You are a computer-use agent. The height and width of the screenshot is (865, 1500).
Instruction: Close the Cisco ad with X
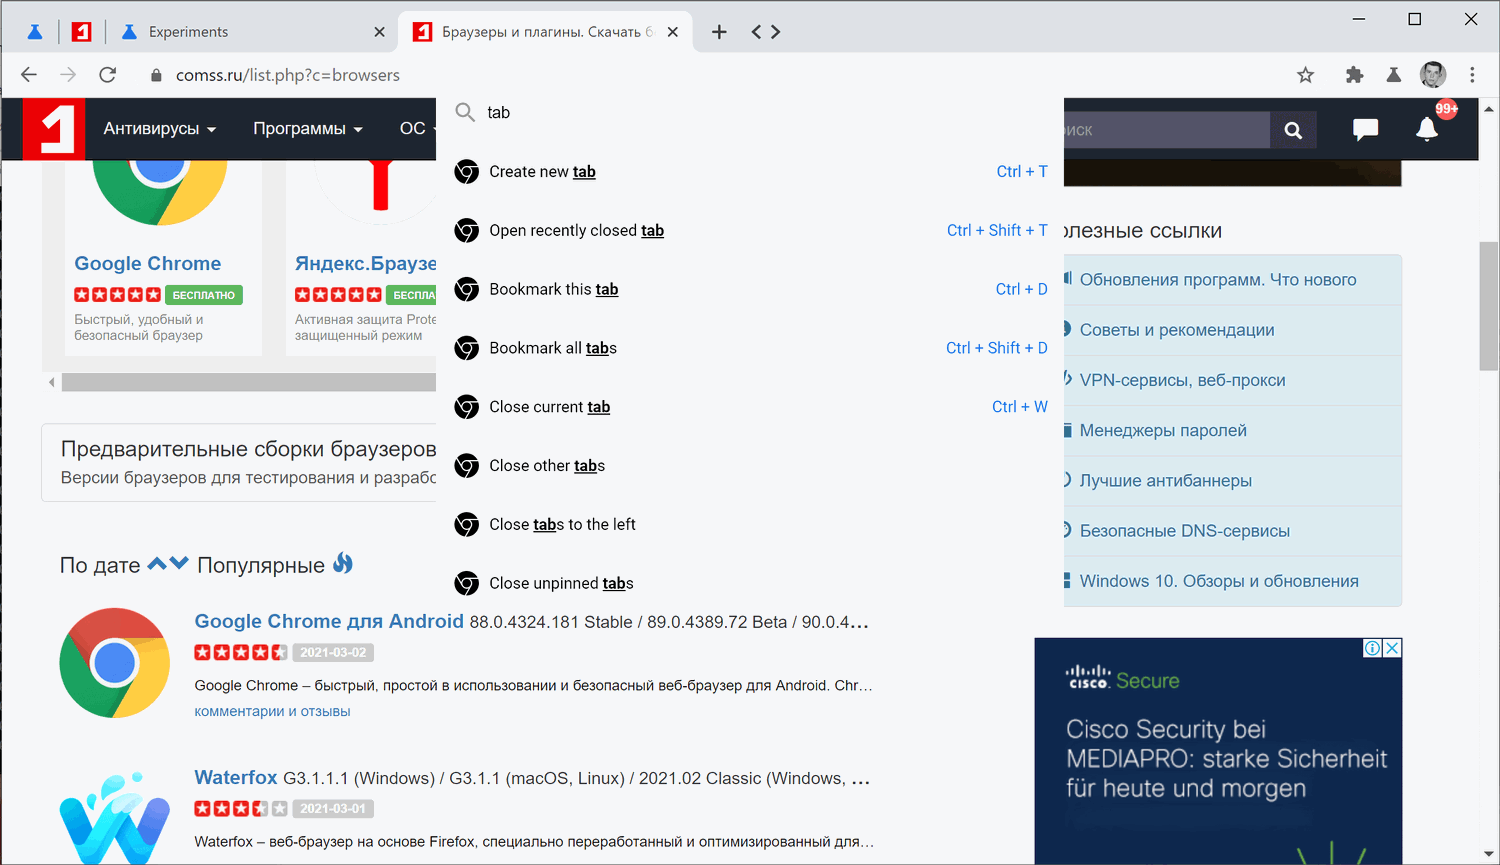[1392, 648]
